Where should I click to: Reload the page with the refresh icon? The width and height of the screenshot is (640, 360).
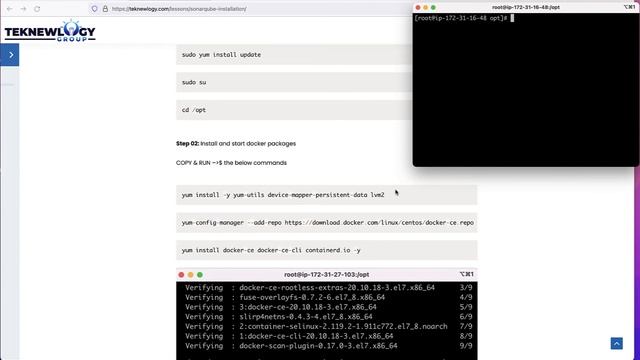[37, 9]
